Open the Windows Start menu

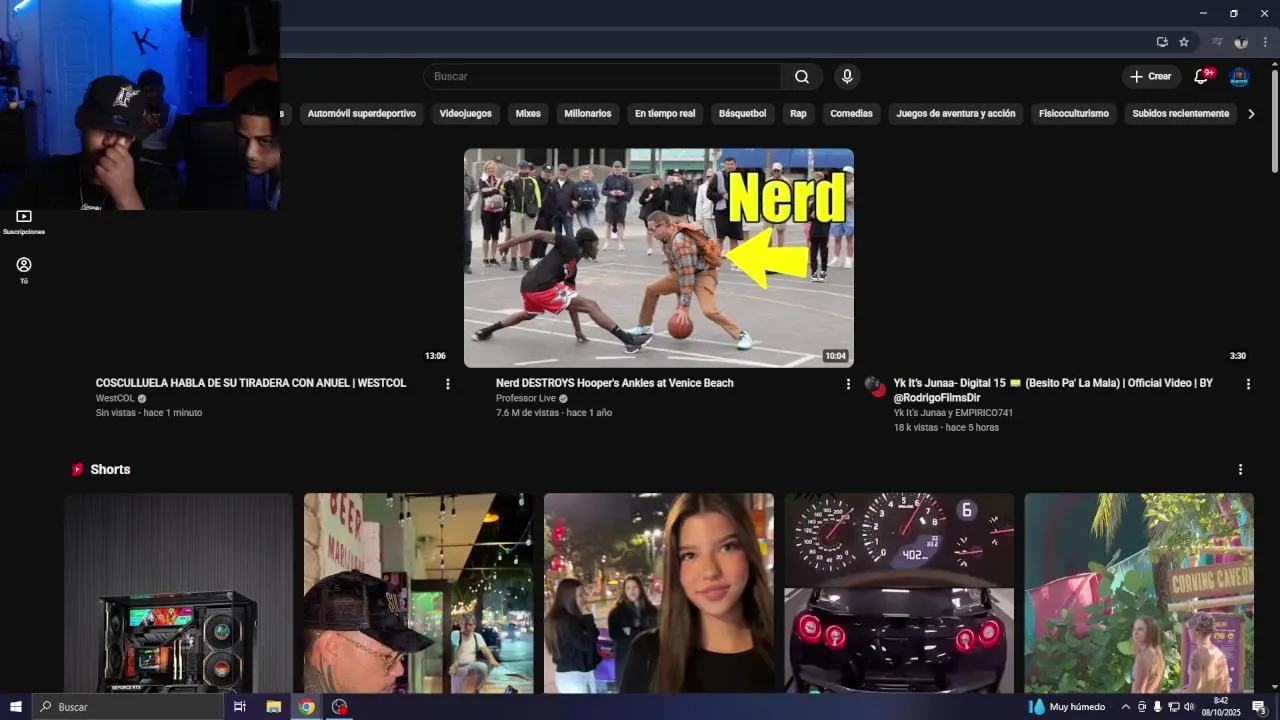tap(16, 707)
